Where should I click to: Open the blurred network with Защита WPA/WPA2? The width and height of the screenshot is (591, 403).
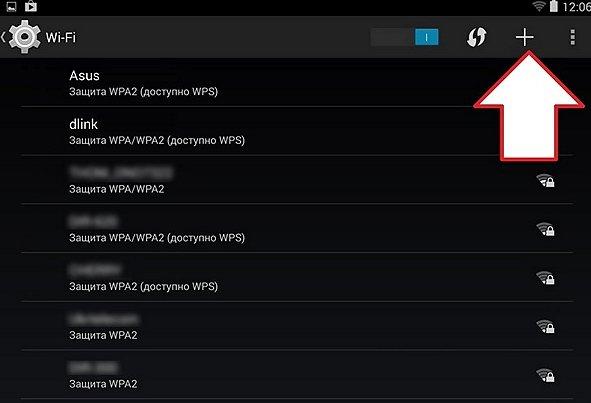[x=297, y=180]
